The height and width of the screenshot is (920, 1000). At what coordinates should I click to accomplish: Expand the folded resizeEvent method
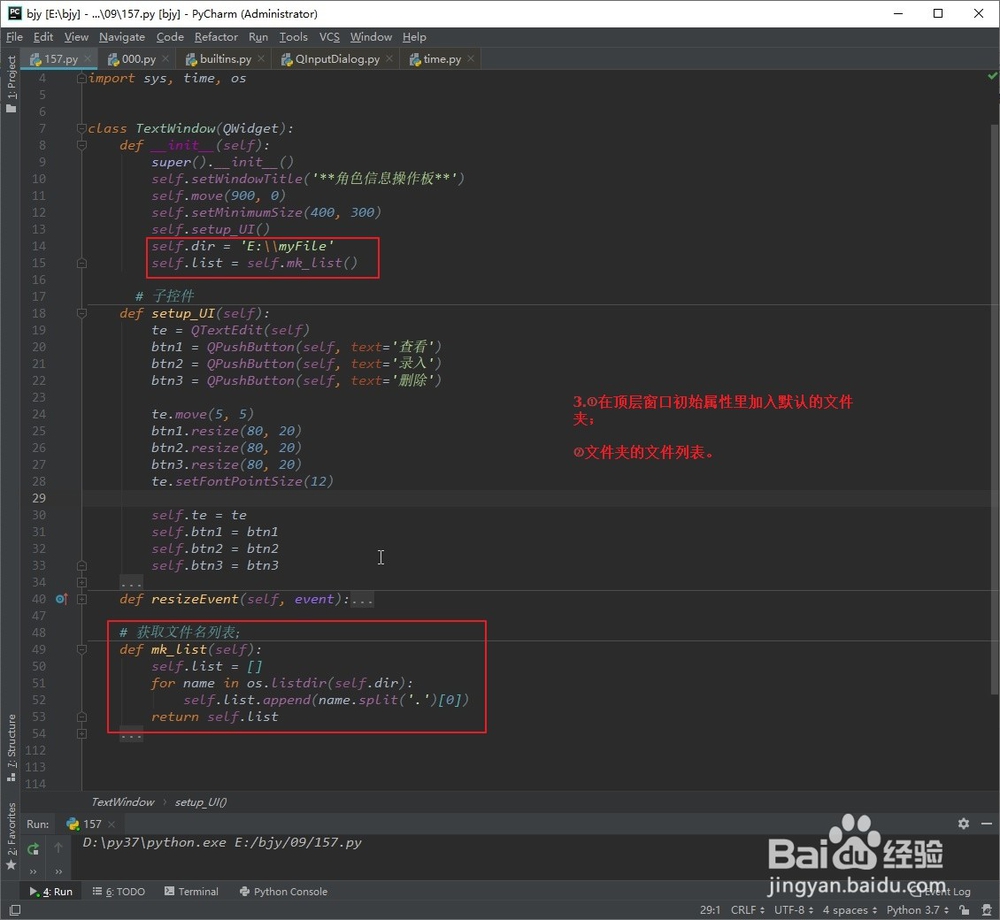82,599
